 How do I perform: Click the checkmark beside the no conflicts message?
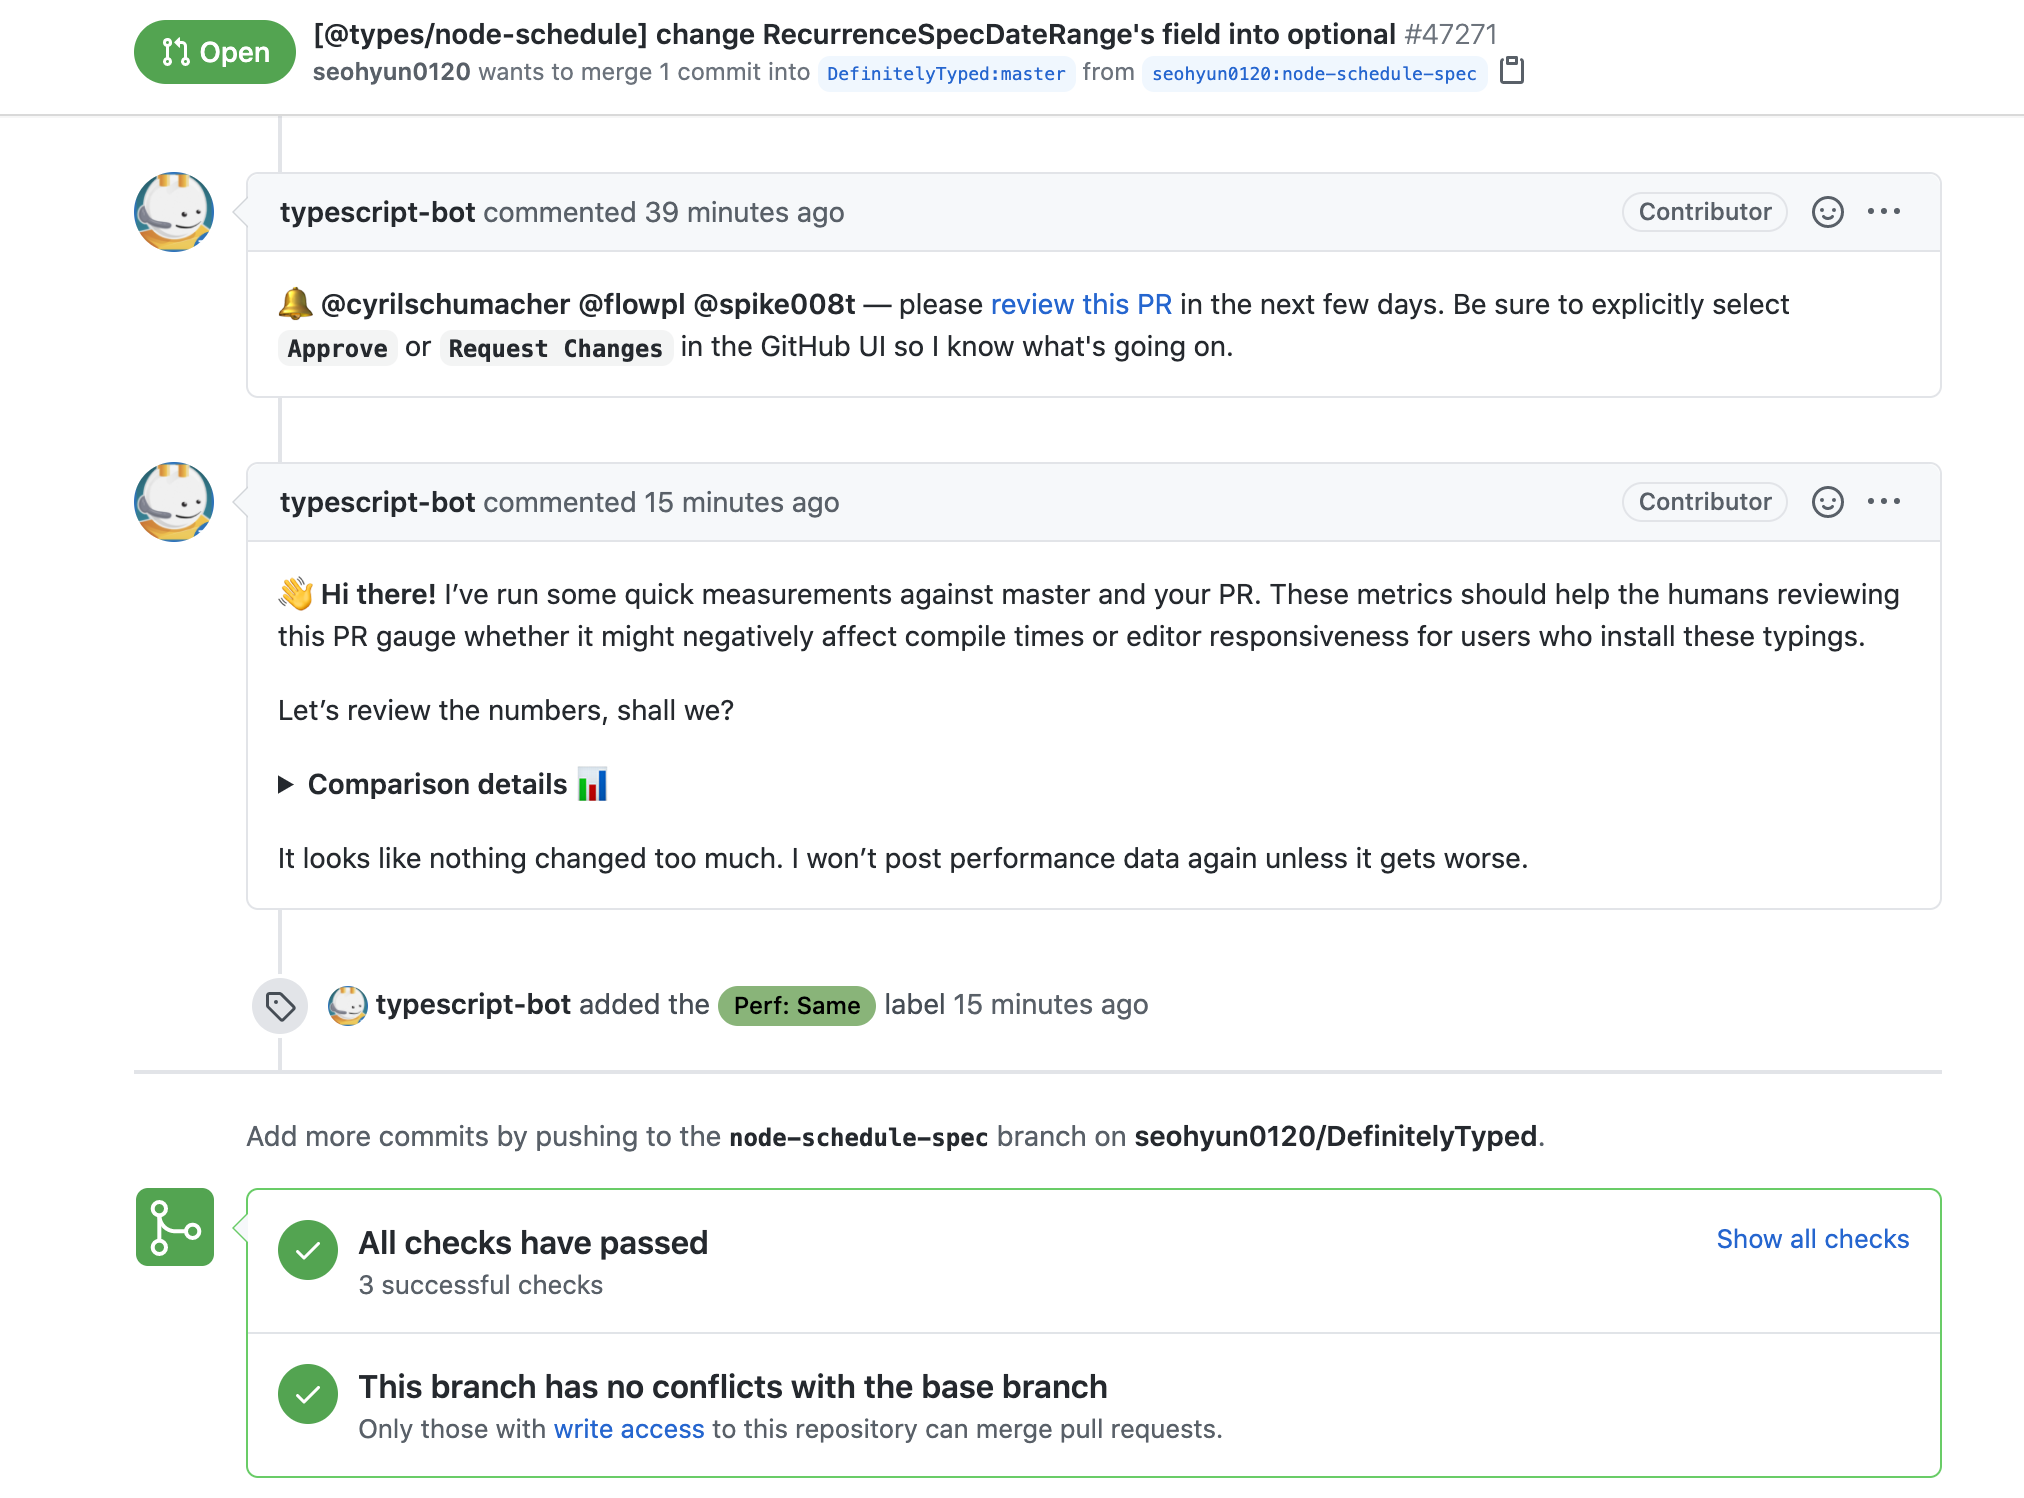pyautogui.click(x=308, y=1394)
